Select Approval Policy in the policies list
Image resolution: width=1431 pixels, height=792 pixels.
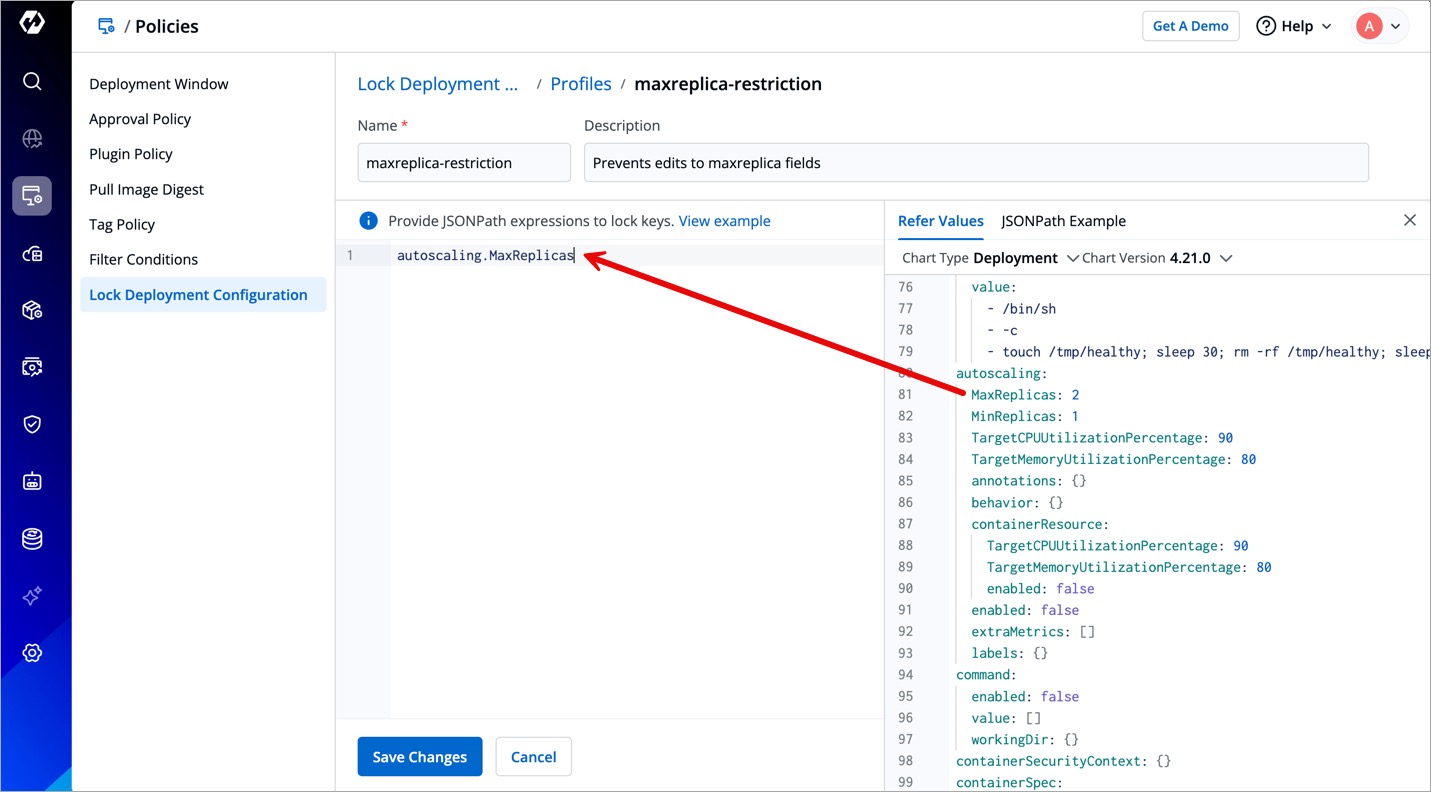tap(140, 119)
